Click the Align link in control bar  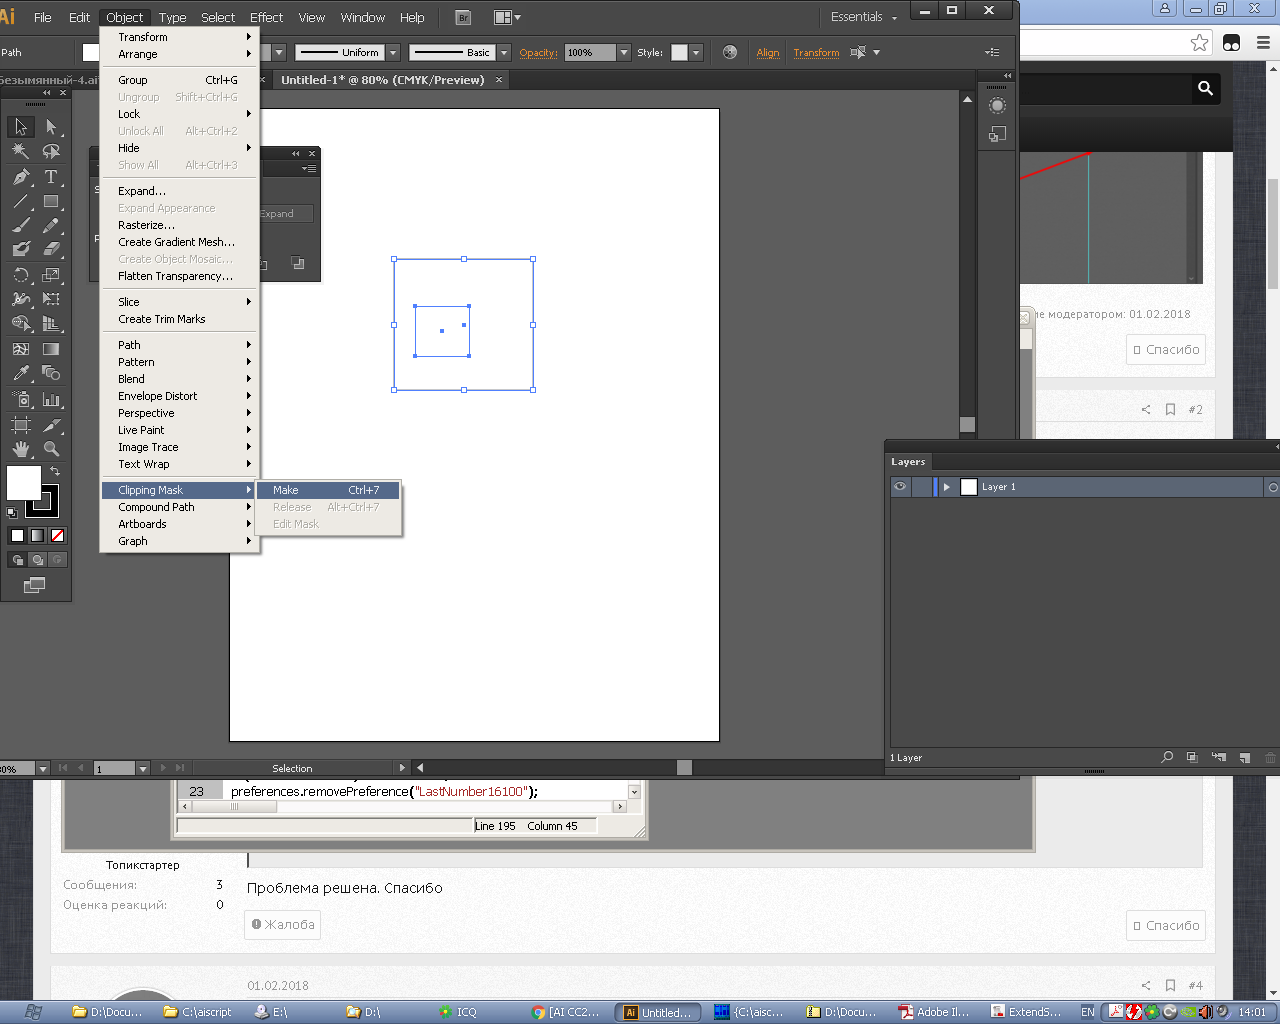point(768,53)
